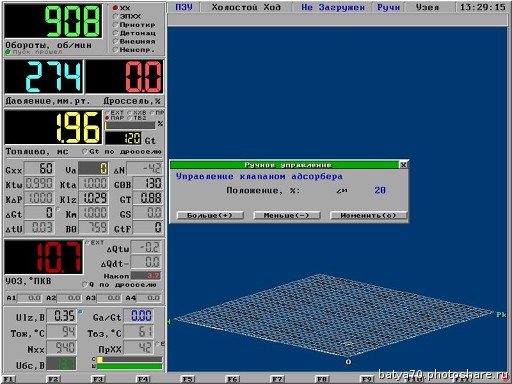This screenshot has width=512, height=384.
Task: Click the Изменить(о) button
Action: tap(368, 215)
